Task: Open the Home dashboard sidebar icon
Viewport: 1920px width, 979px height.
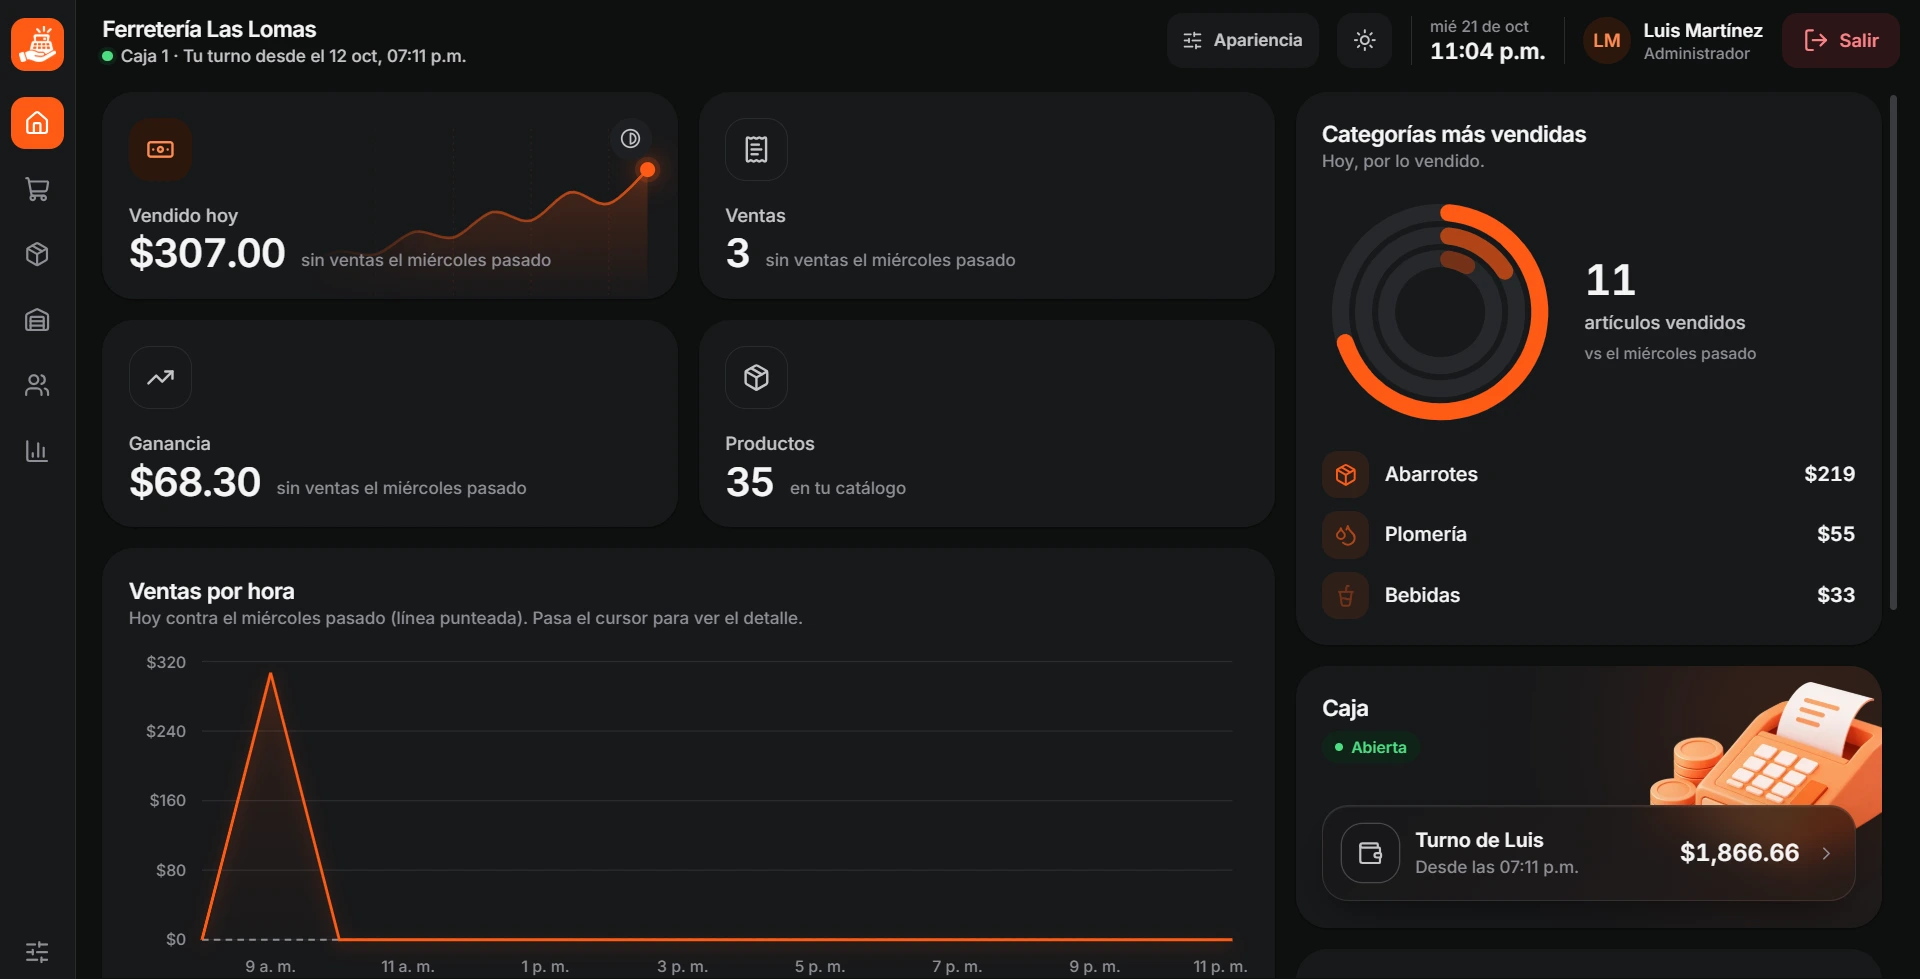Action: coord(37,123)
